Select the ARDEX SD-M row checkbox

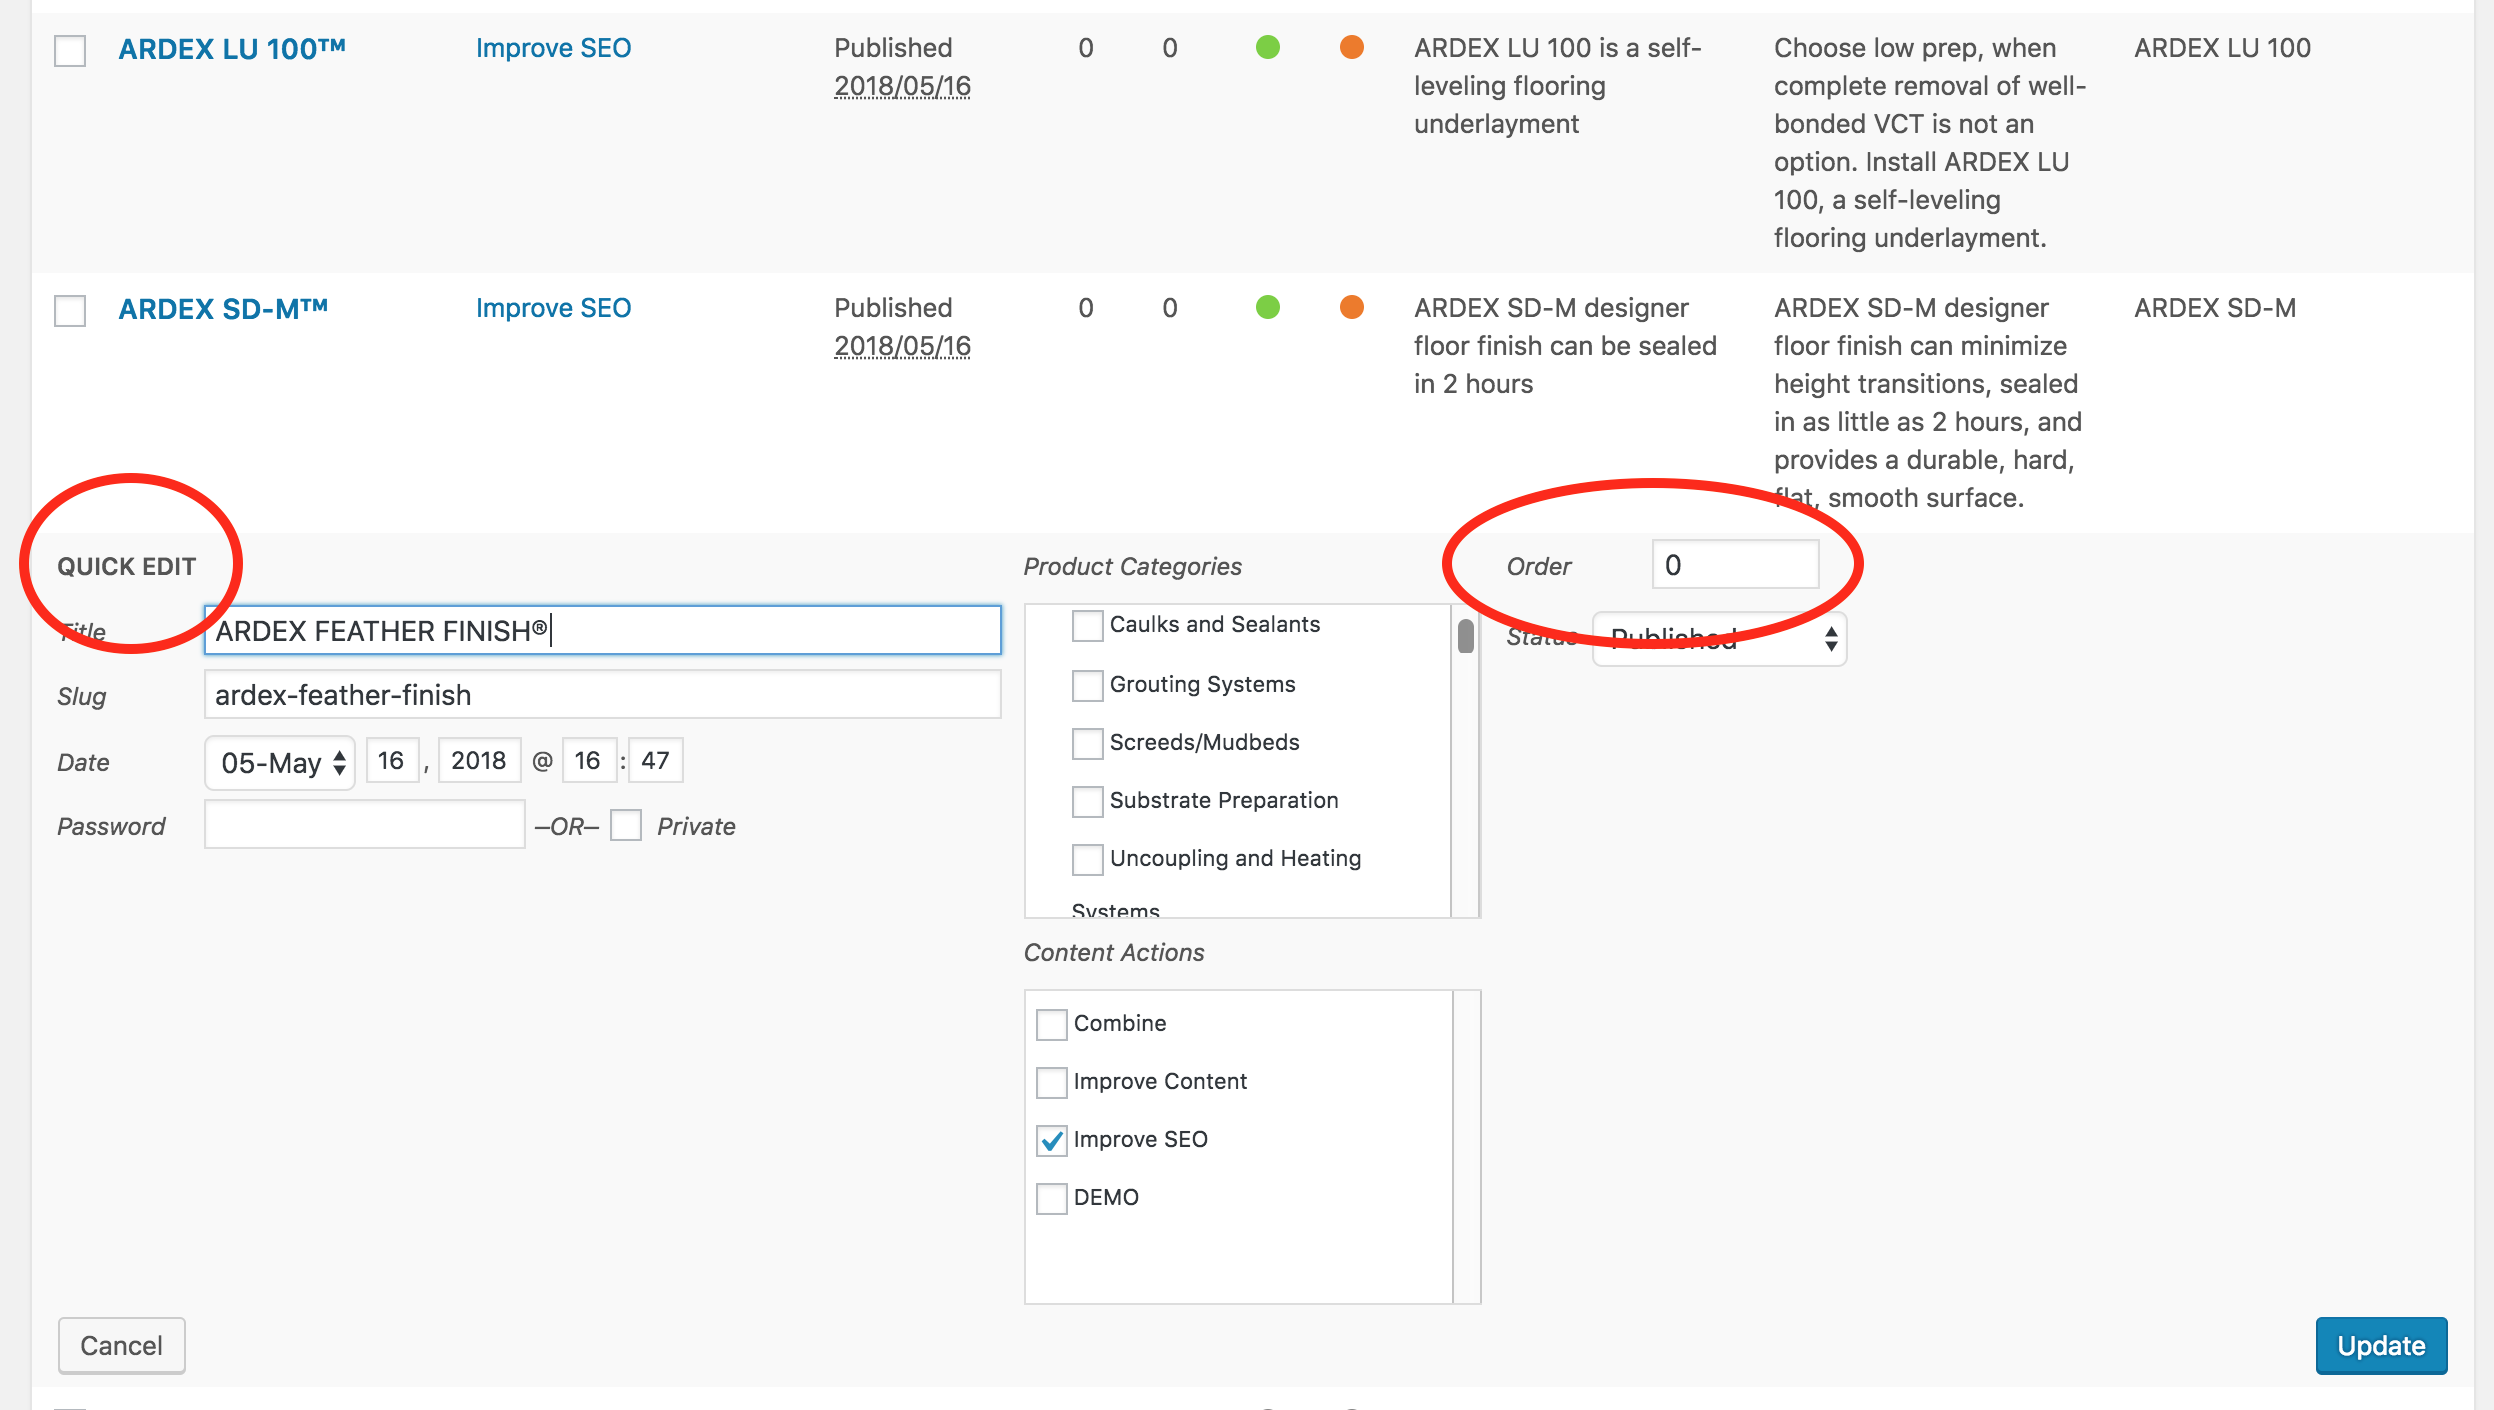coord(70,310)
